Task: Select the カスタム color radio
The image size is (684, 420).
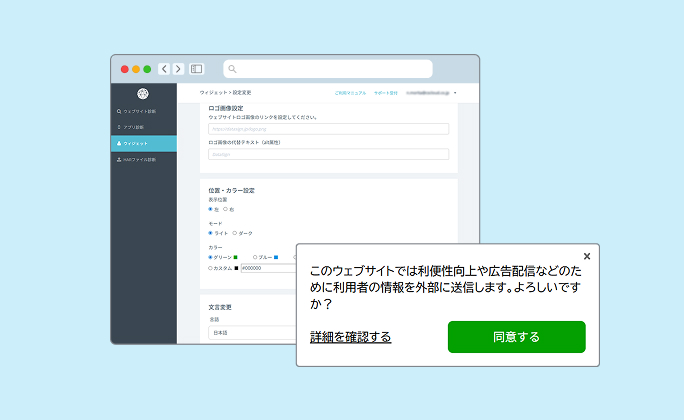Action: pyautogui.click(x=210, y=268)
